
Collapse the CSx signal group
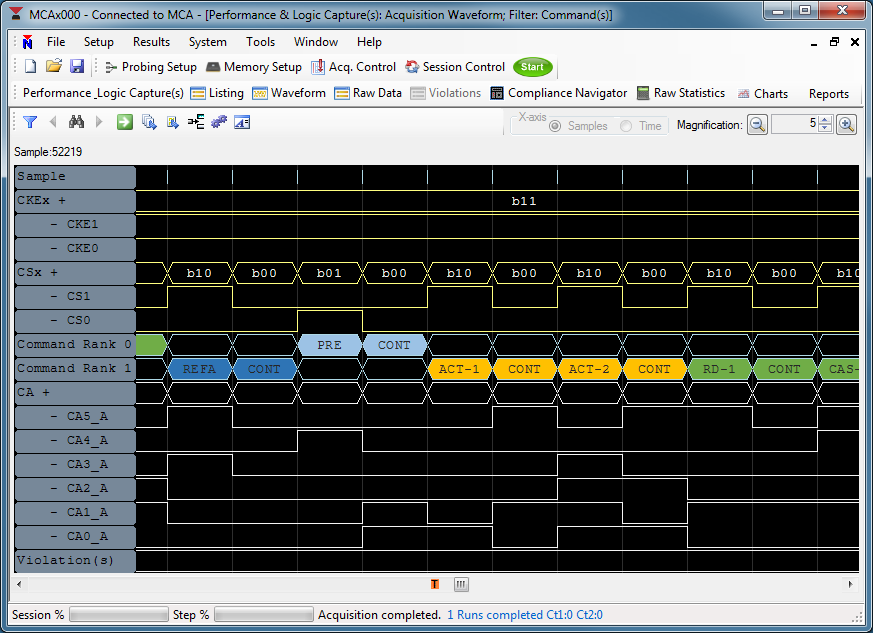click(x=53, y=272)
